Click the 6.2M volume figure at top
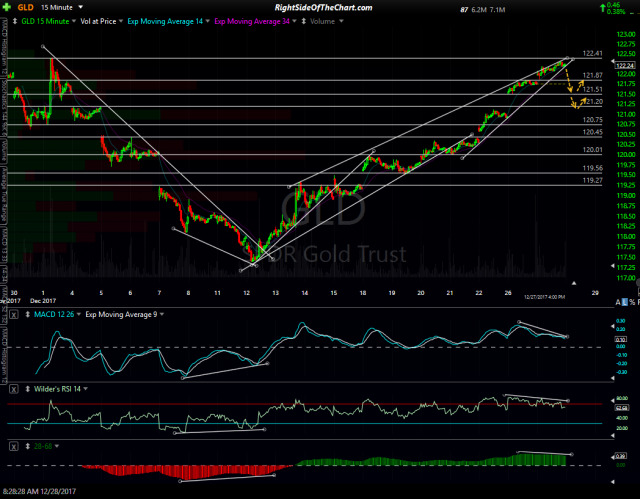The width and height of the screenshot is (640, 499). (479, 9)
